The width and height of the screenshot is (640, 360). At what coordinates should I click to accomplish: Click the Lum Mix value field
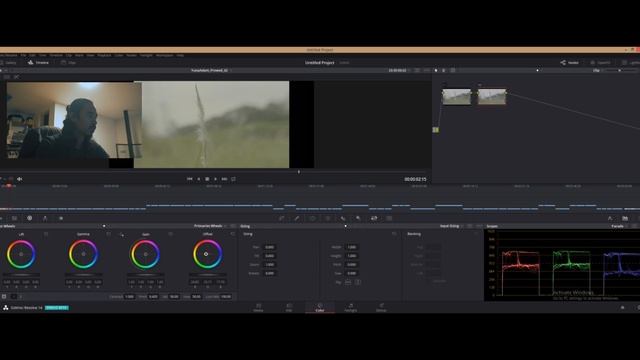point(226,297)
